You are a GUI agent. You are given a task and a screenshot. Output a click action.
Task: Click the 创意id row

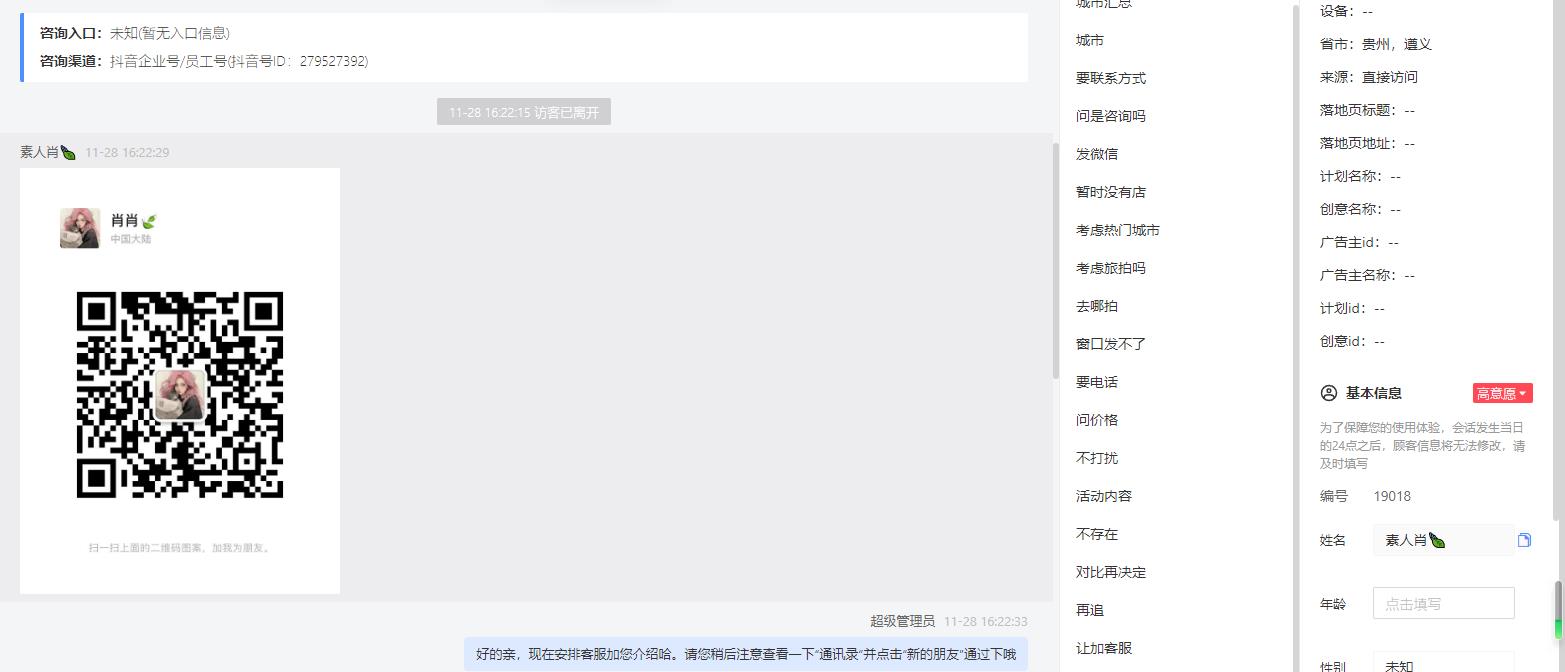[1352, 341]
